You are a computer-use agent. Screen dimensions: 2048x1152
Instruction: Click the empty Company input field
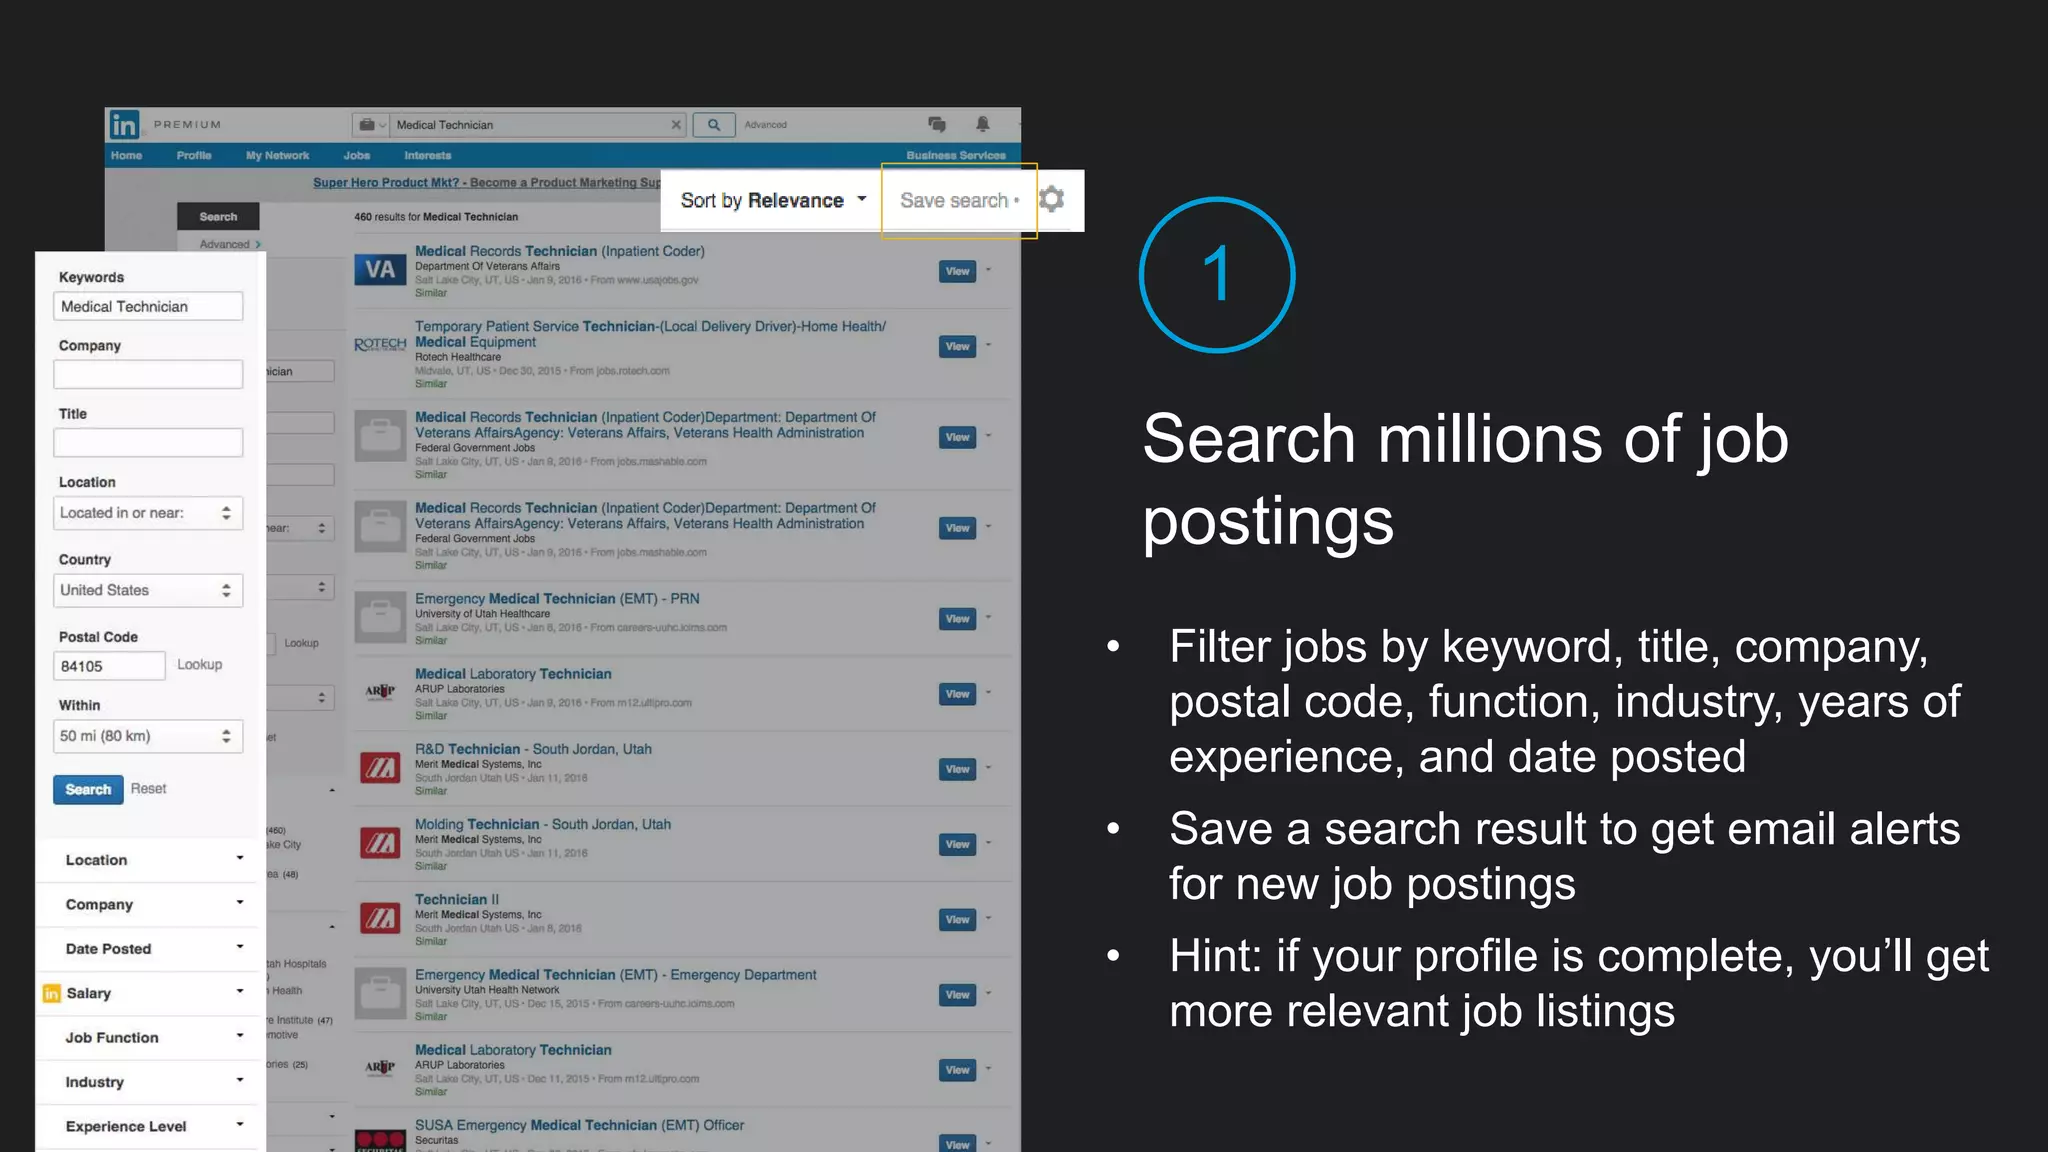click(148, 375)
